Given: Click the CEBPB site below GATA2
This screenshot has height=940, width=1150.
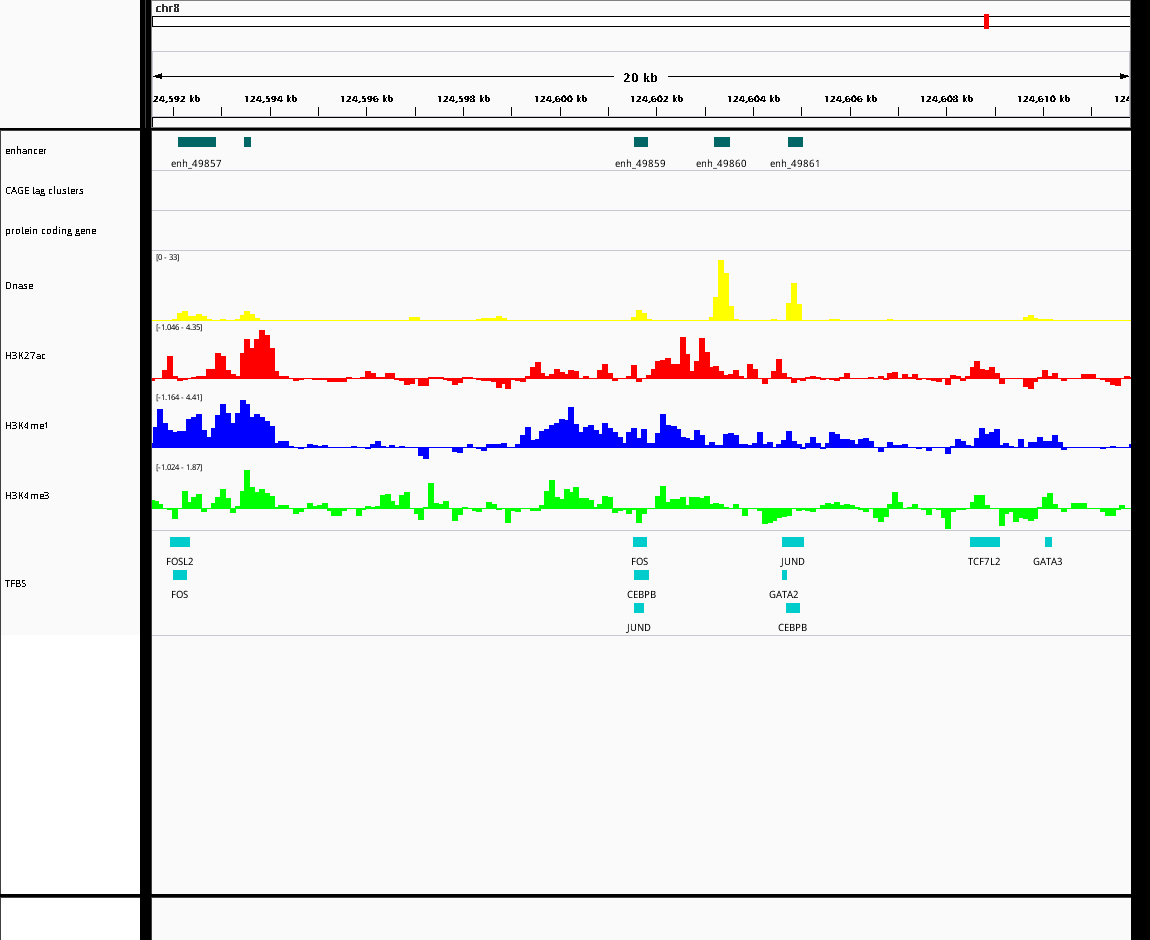Looking at the screenshot, I should (793, 608).
